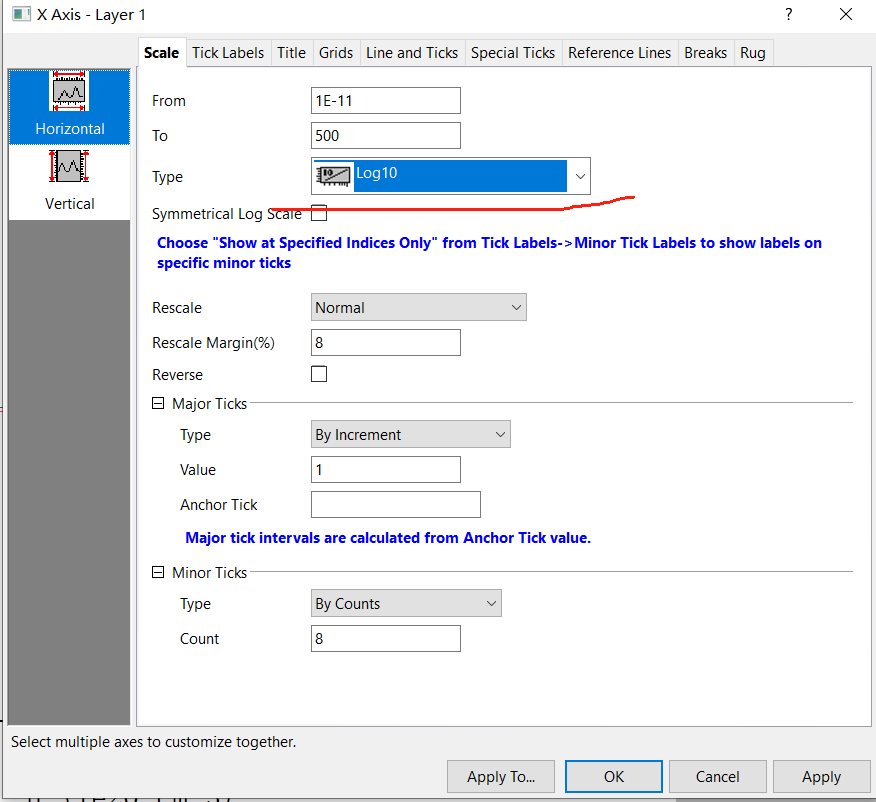Switch to the Tick Labels tab
The width and height of the screenshot is (876, 802).
click(x=228, y=52)
